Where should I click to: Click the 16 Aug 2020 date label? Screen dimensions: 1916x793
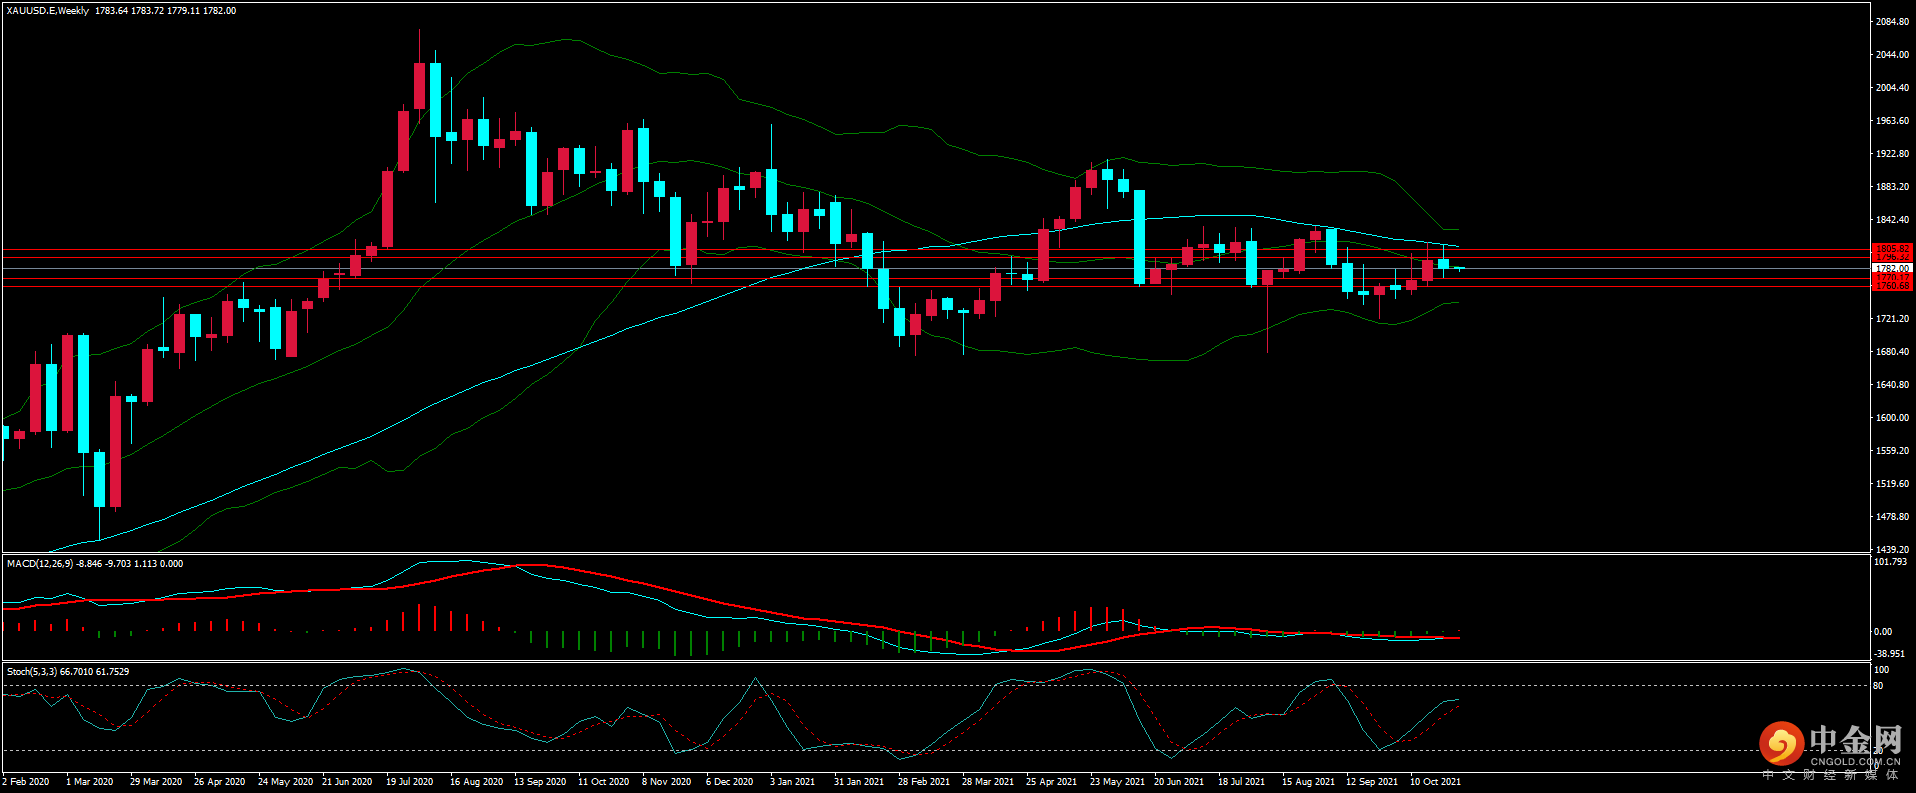477,782
